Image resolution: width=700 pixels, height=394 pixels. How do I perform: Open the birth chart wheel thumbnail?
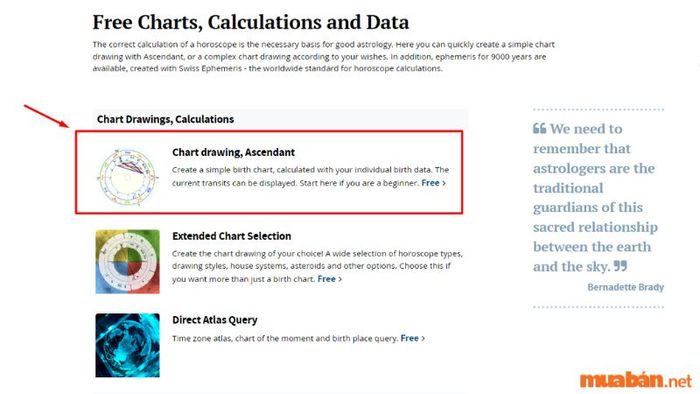click(127, 177)
